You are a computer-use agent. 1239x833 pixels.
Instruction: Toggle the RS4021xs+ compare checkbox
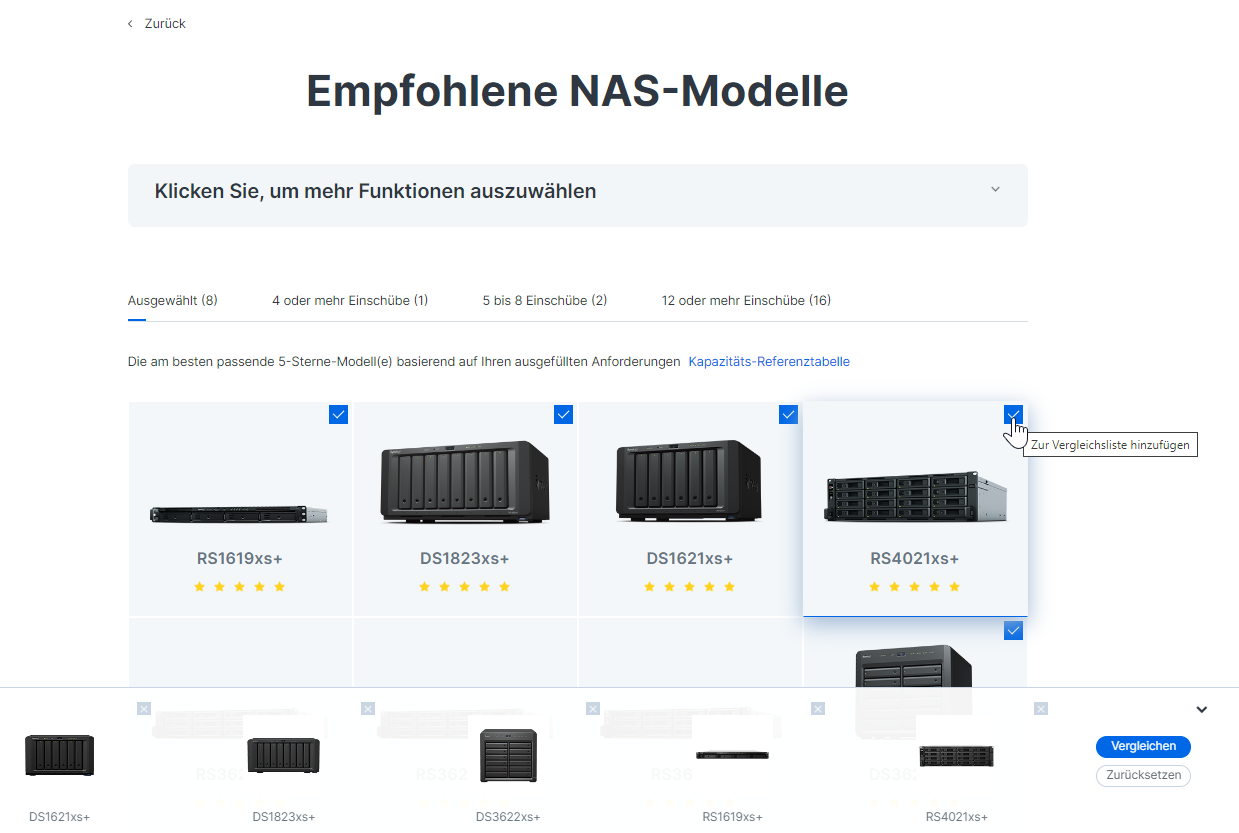click(1013, 414)
